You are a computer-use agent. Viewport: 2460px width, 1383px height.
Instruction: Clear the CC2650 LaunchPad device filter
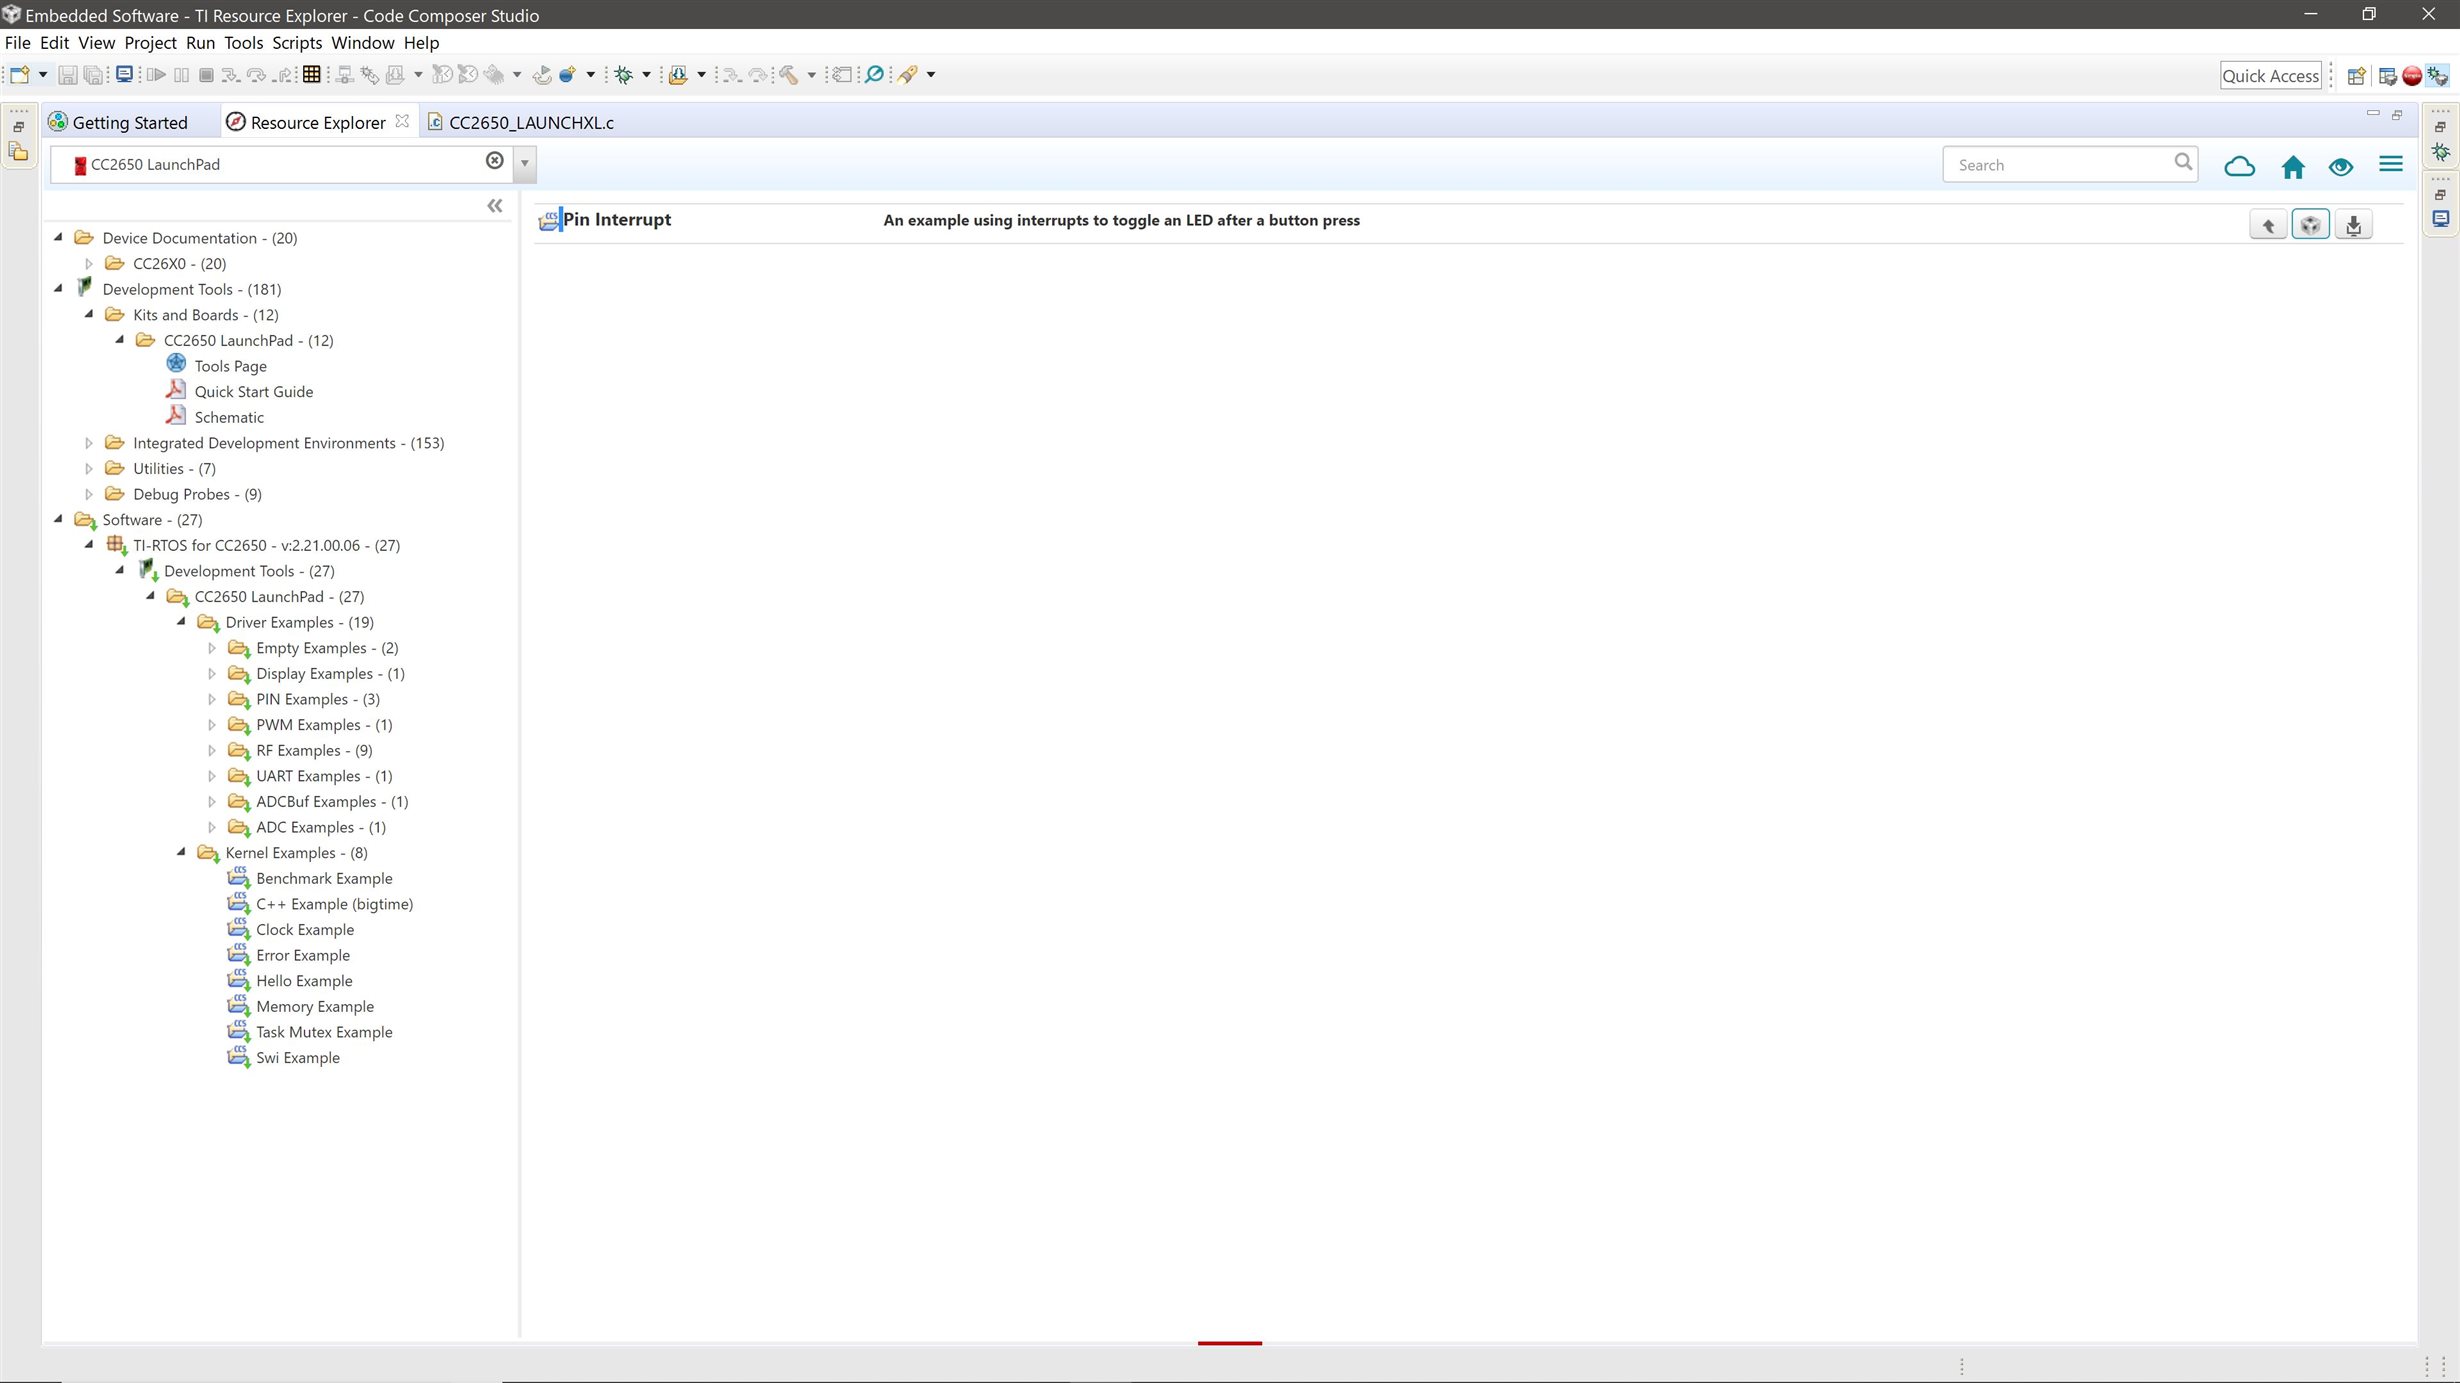[494, 161]
